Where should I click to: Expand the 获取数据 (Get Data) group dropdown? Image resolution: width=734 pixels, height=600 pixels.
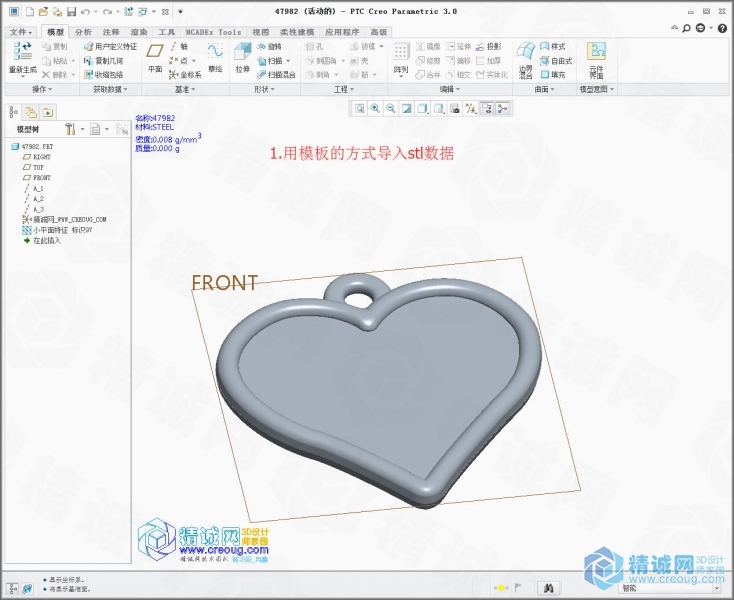pos(110,89)
